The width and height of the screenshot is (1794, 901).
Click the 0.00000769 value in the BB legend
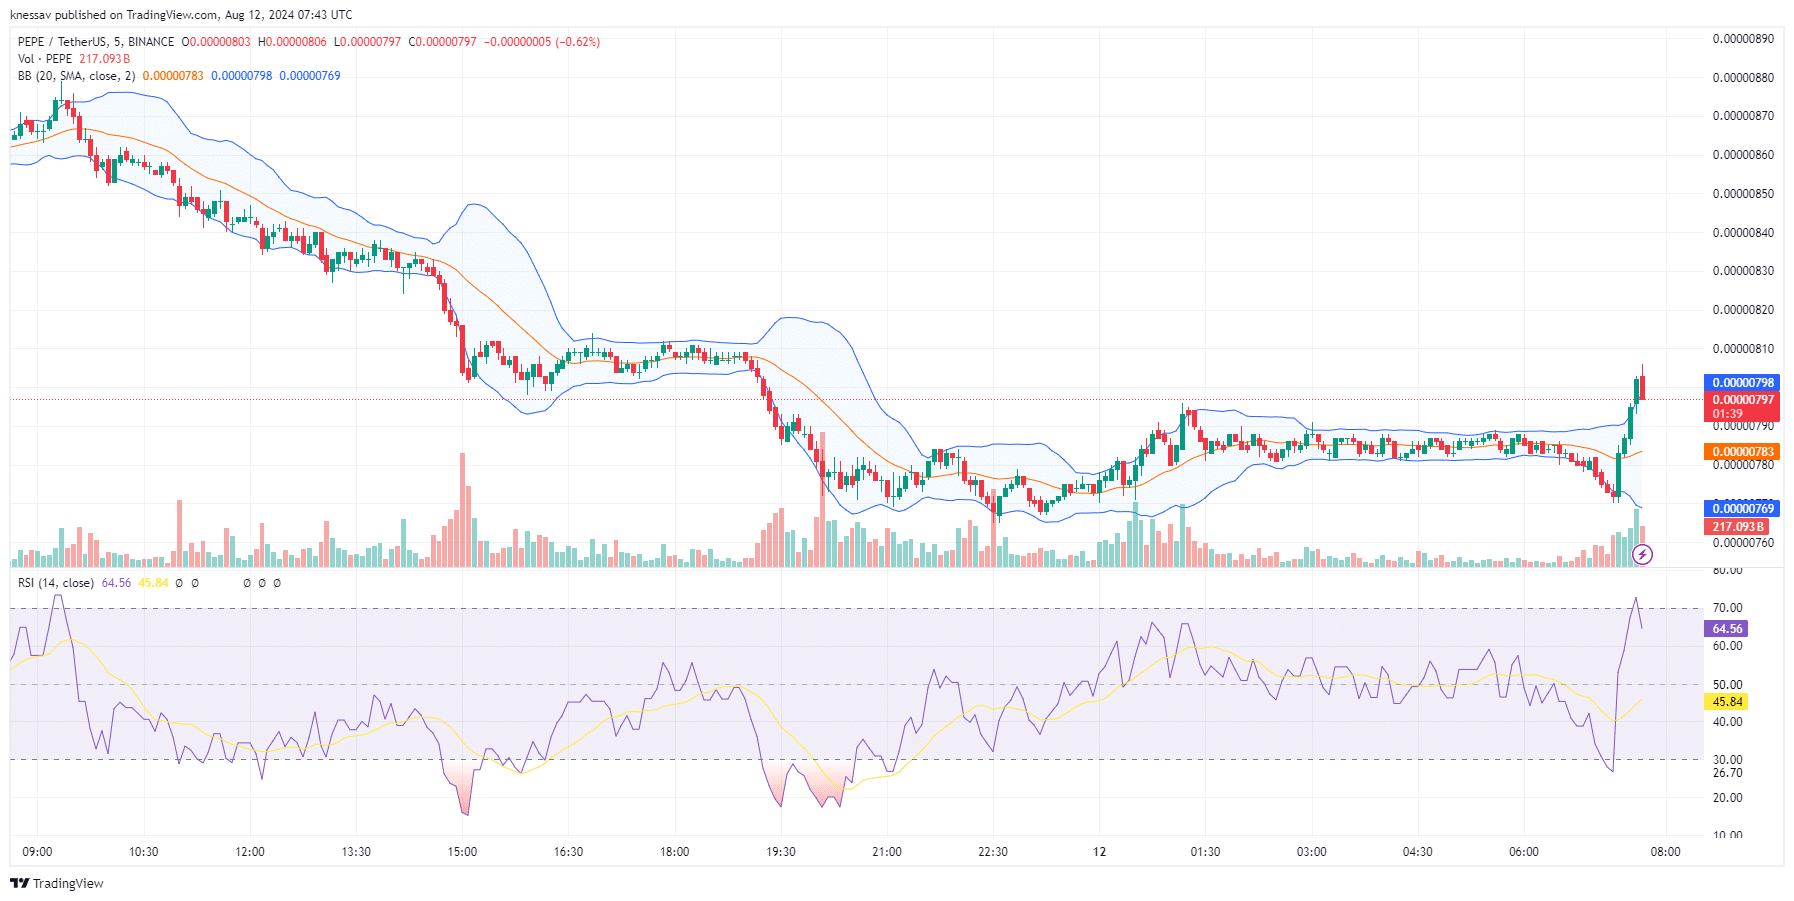[310, 76]
